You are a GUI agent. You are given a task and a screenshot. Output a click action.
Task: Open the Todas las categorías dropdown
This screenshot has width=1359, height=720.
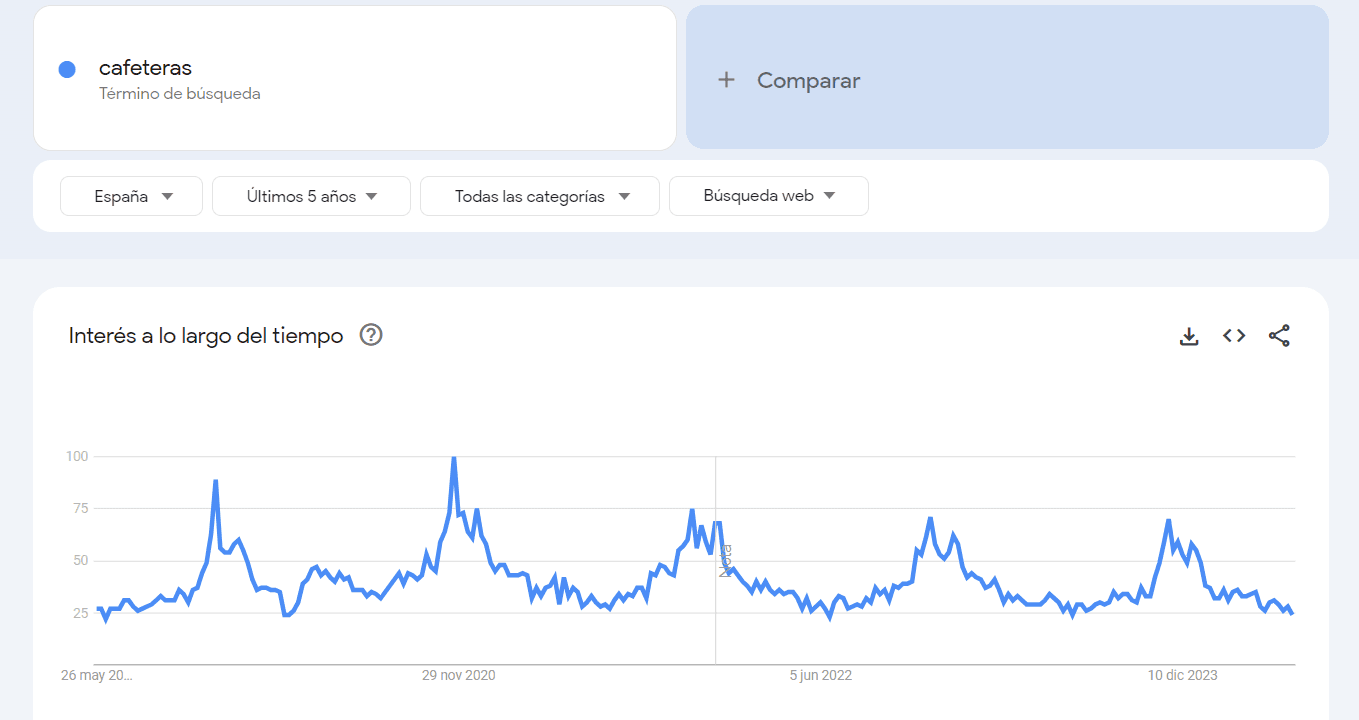click(x=540, y=196)
